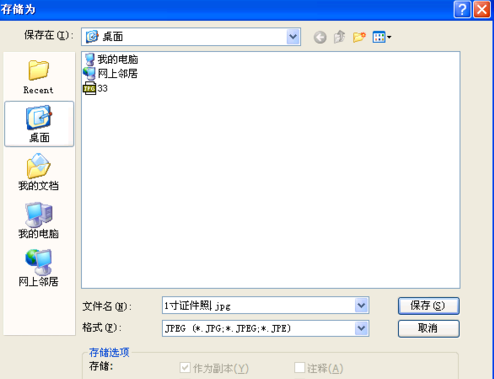Open the view menu icon

[382, 37]
